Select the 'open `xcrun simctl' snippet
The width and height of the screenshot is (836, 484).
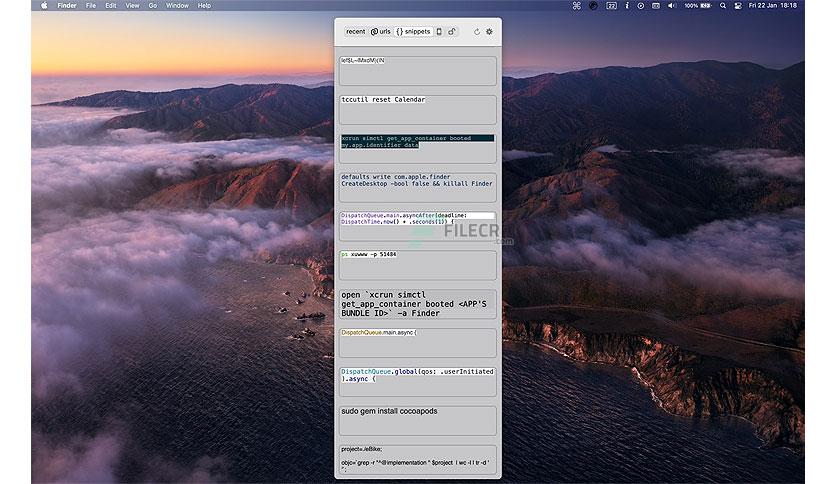417,304
